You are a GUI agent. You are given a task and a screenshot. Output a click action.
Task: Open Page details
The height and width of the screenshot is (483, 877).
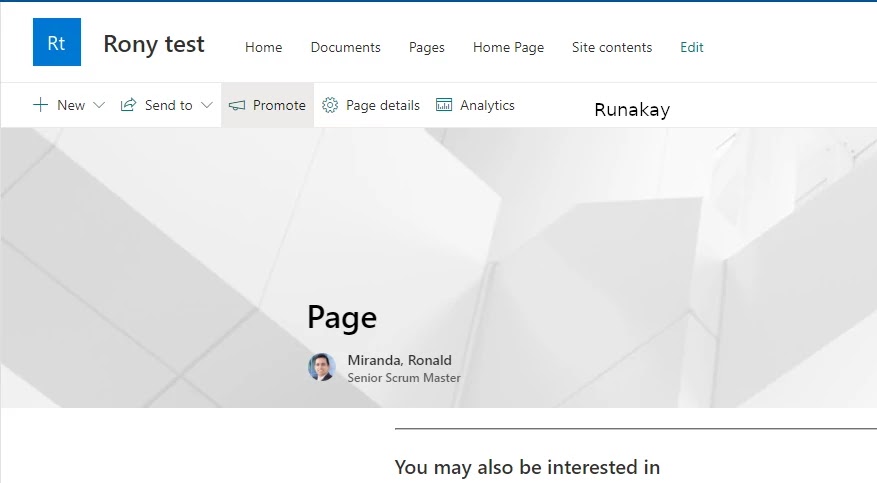383,105
